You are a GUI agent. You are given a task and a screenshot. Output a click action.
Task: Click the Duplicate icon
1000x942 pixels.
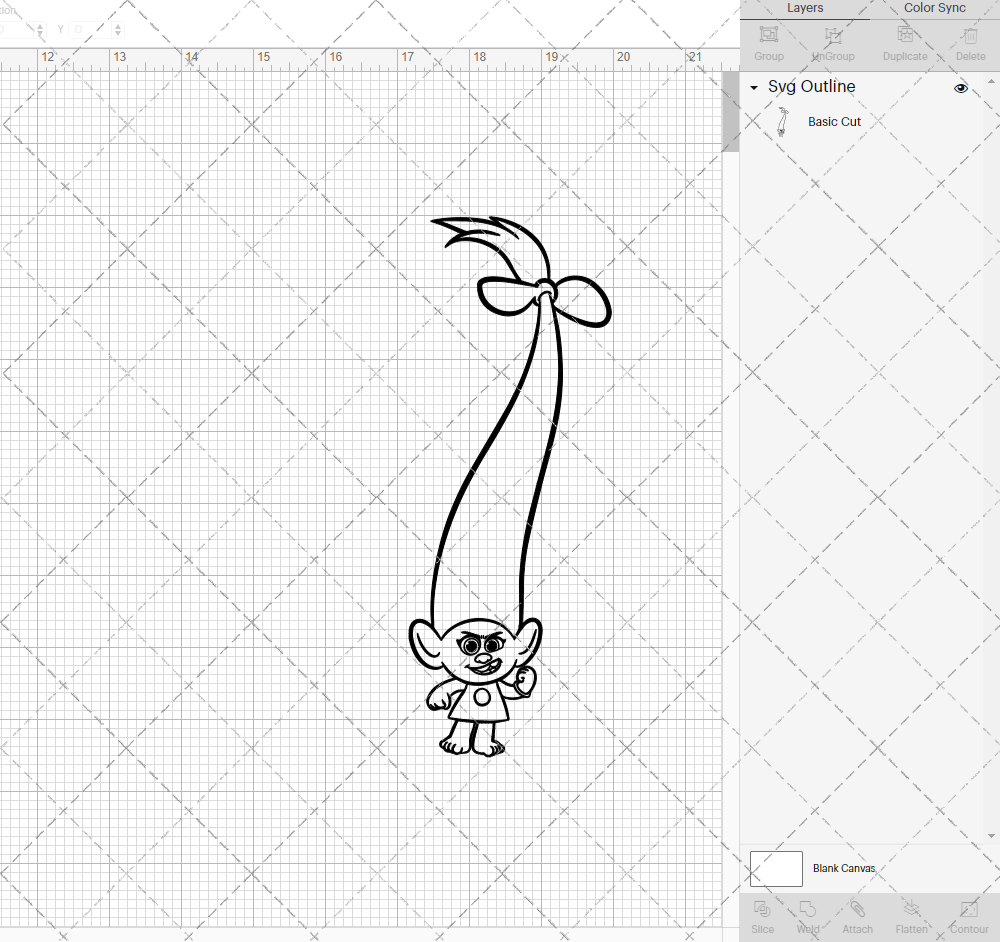tap(903, 42)
